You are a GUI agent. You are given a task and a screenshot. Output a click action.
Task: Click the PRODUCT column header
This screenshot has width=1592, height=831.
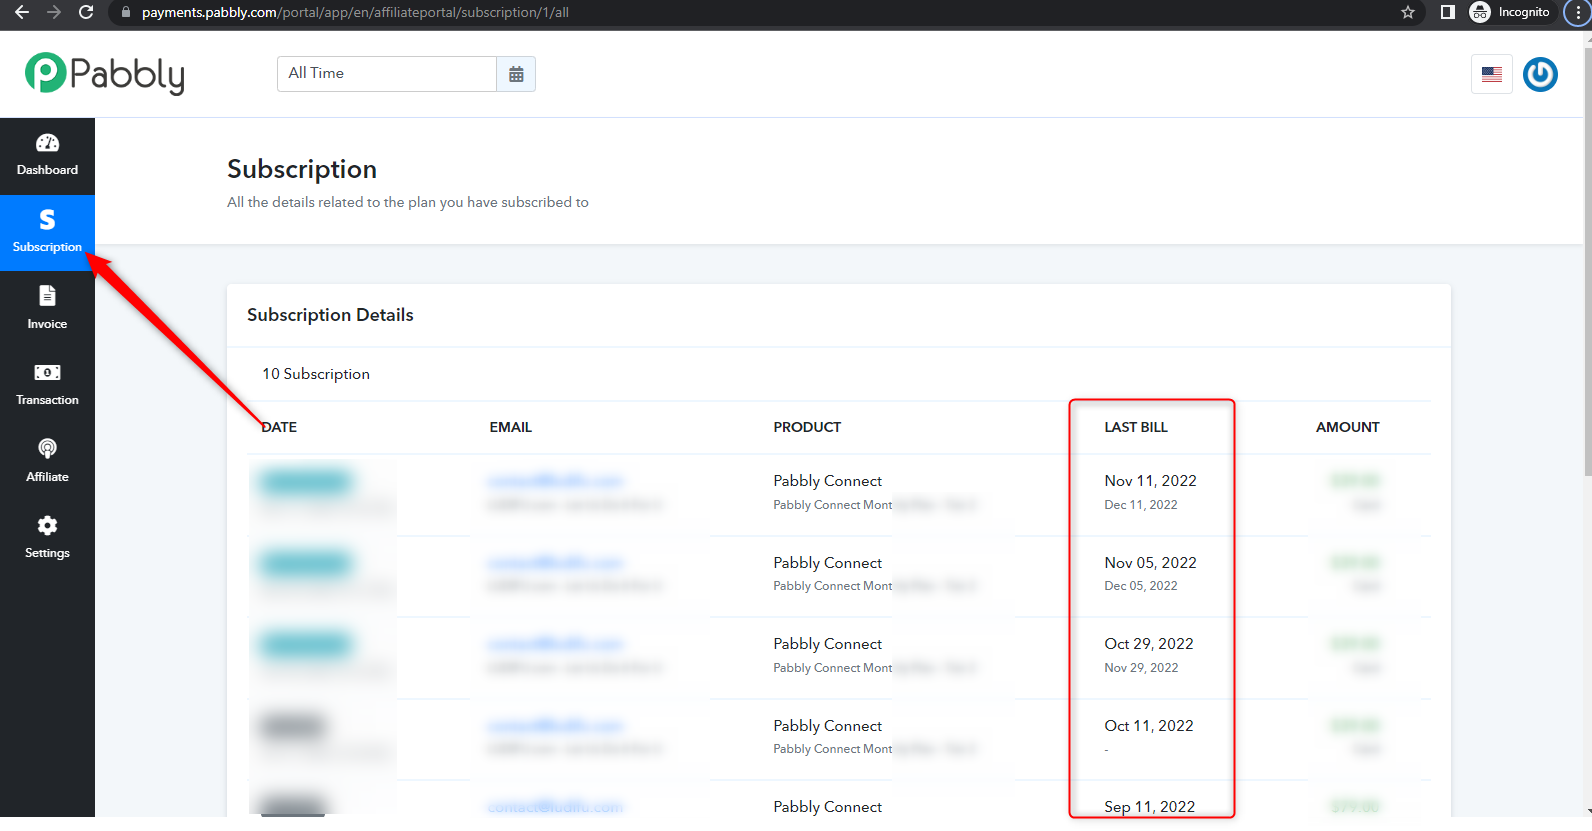click(807, 427)
